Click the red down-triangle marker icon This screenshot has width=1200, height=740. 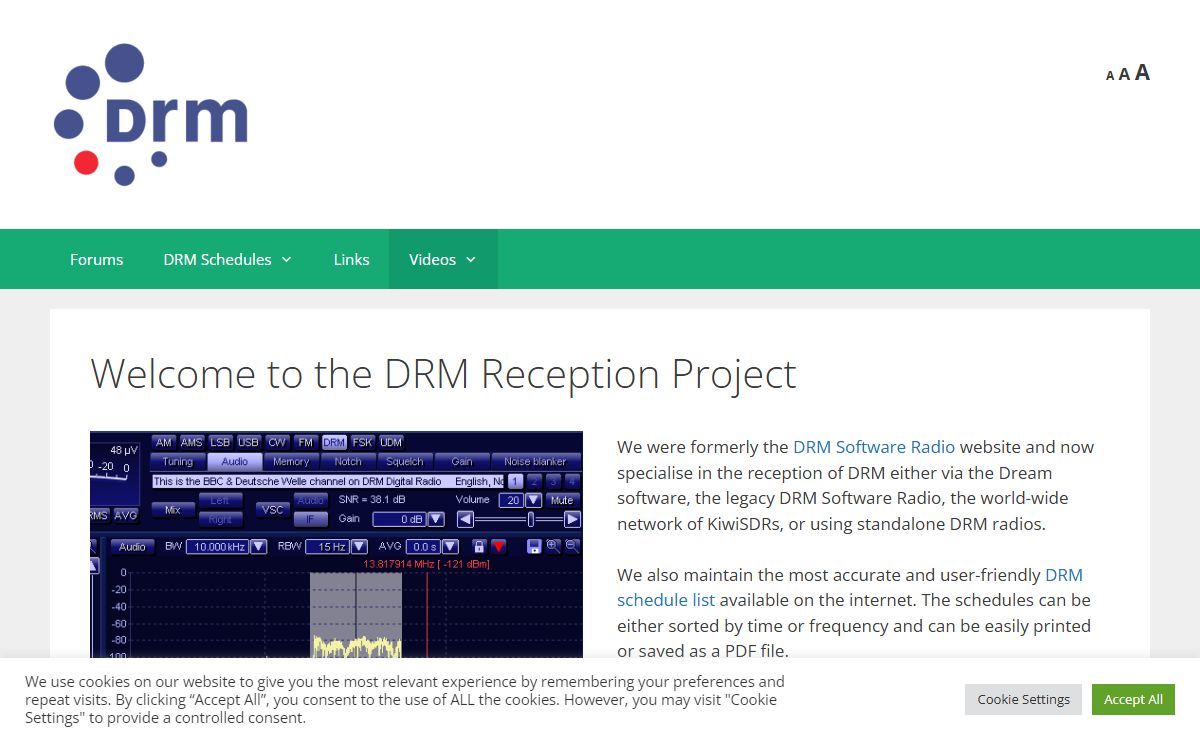pos(498,546)
